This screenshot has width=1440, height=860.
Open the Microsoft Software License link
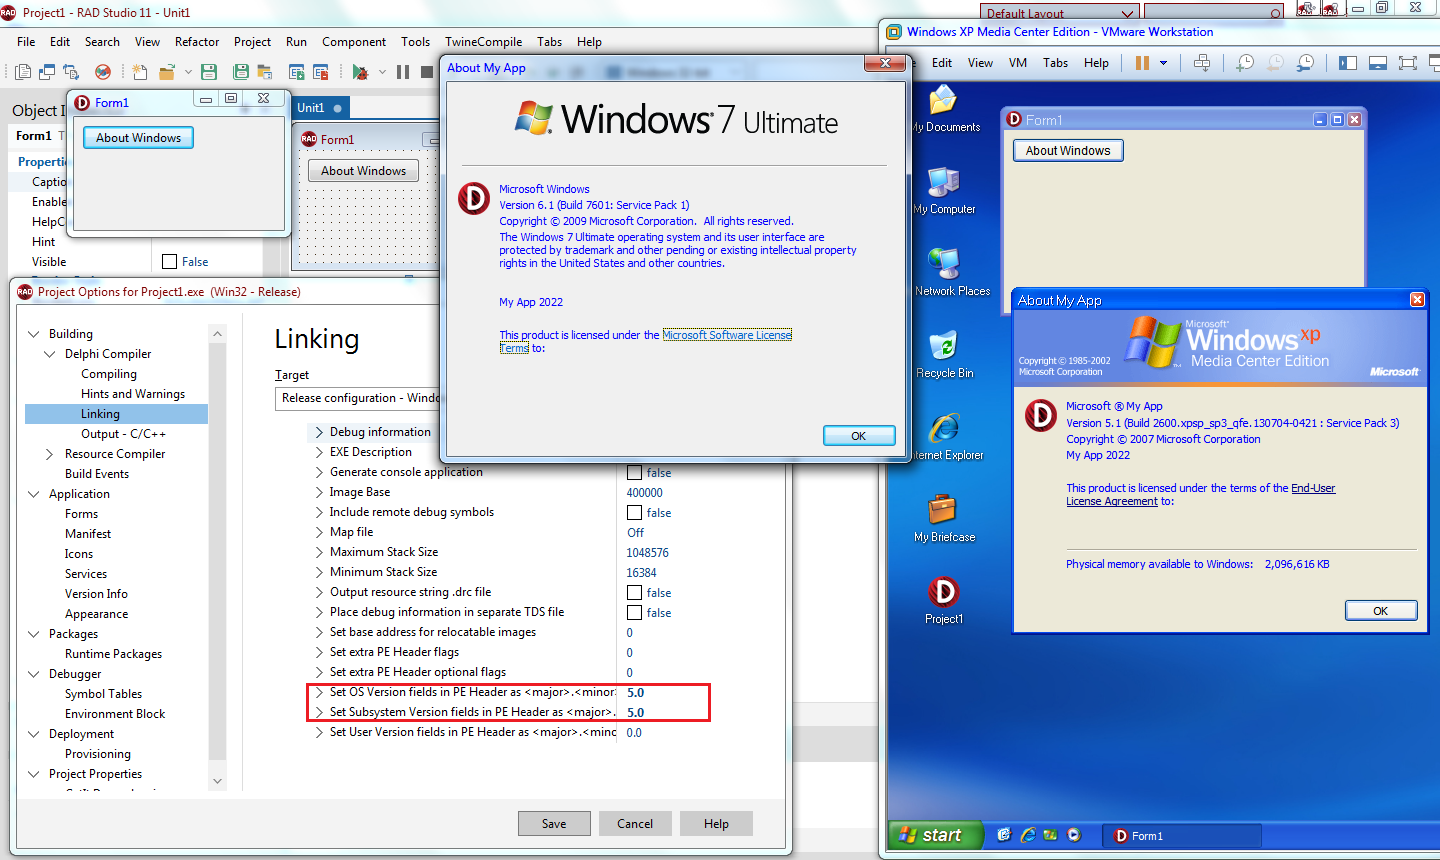[x=727, y=335]
